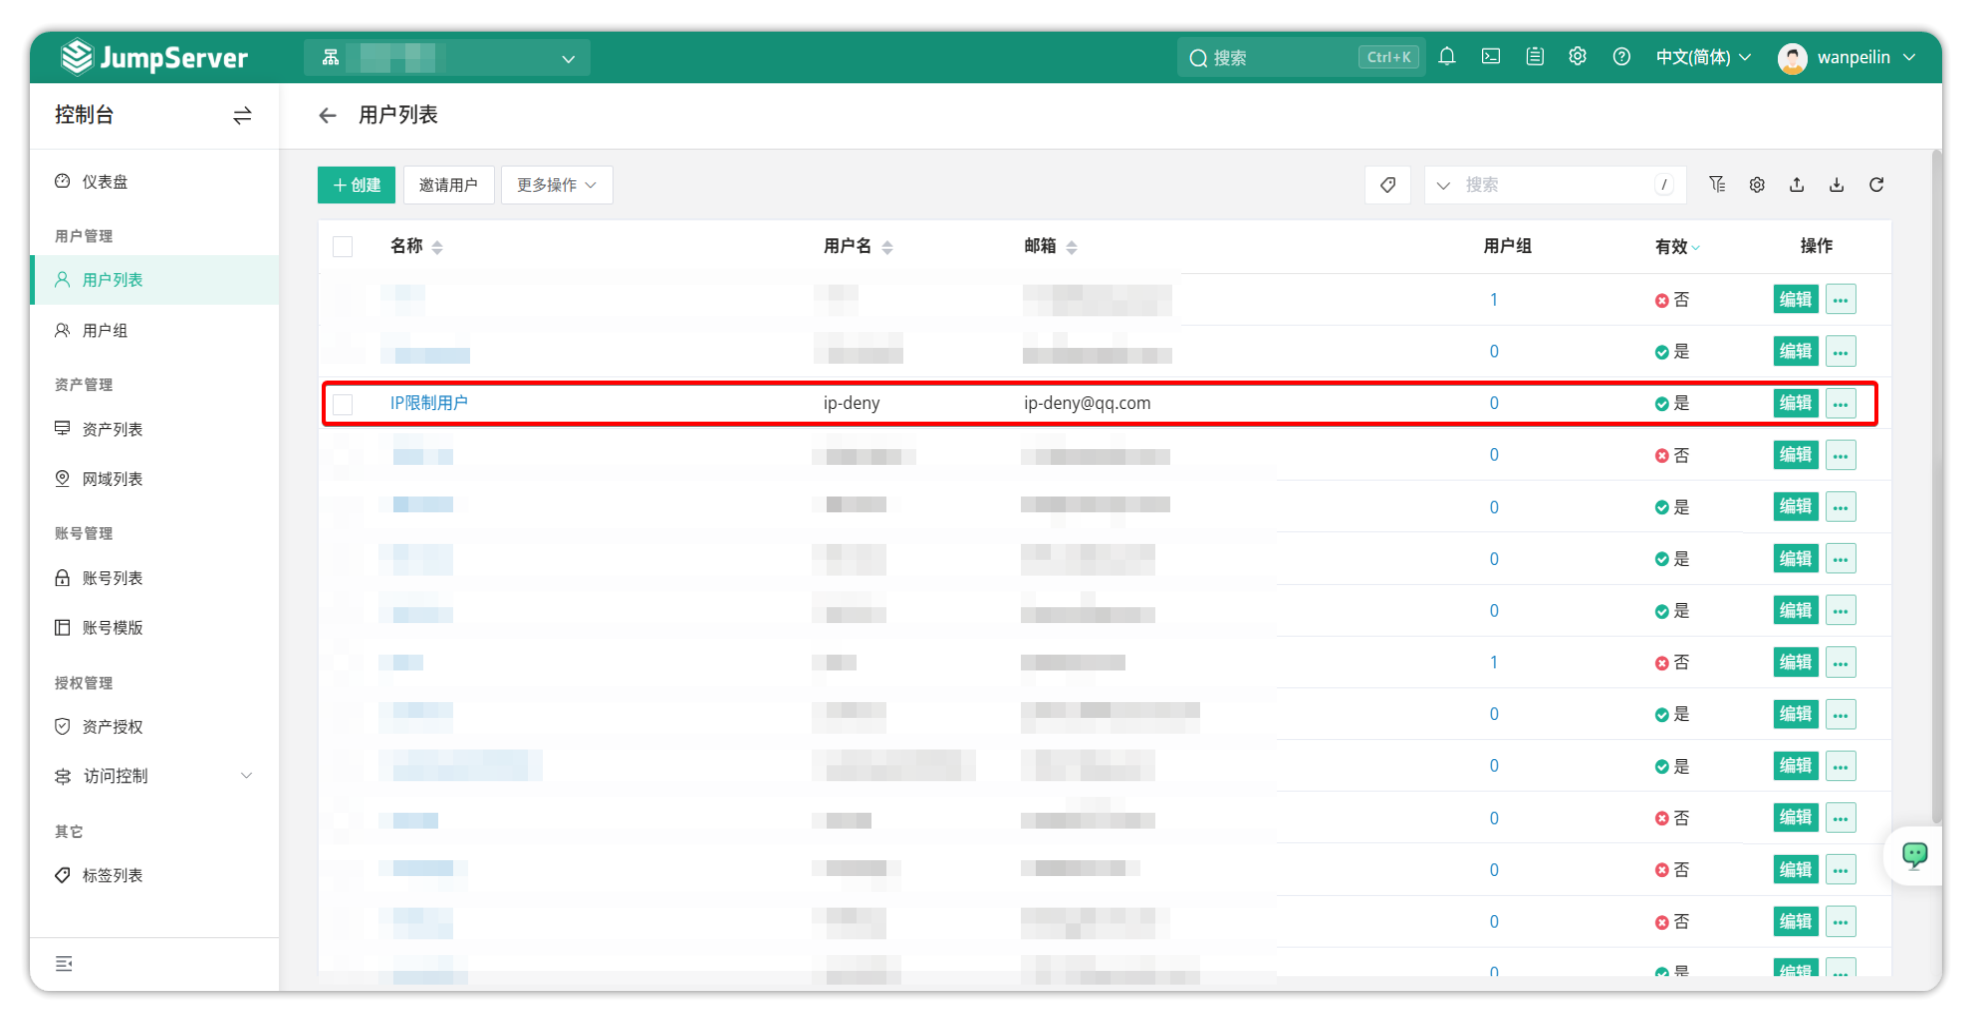Go to 用户组 in sidebar

[x=105, y=331]
